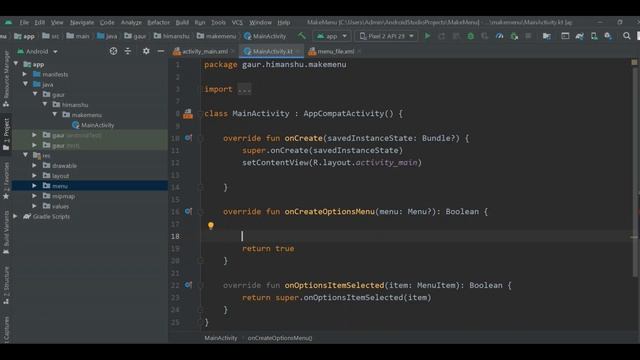This screenshot has width=640, height=360.
Task: Click the lightbulb quick-fix icon
Action: point(211,225)
